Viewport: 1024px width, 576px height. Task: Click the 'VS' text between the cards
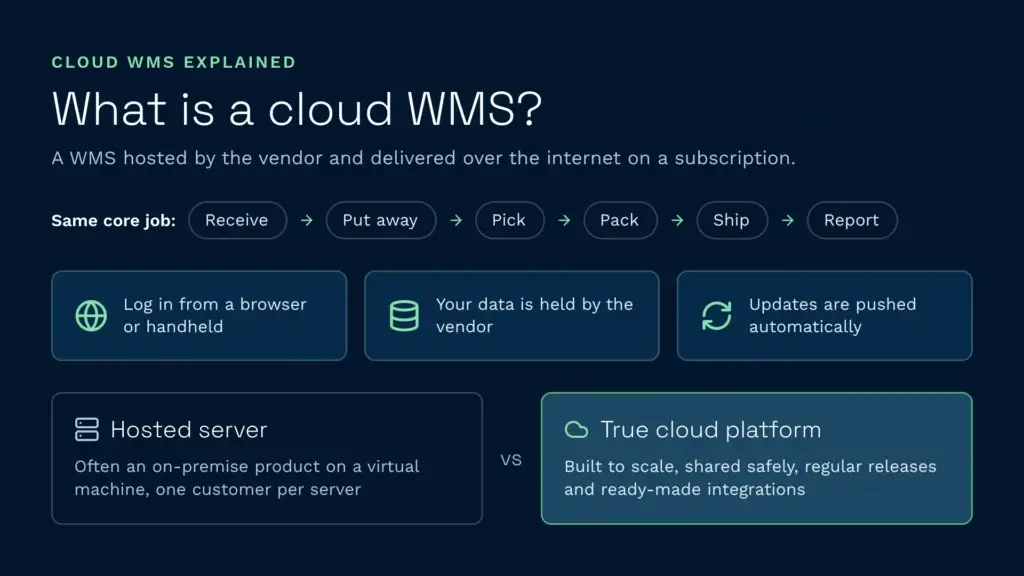pyautogui.click(x=511, y=460)
